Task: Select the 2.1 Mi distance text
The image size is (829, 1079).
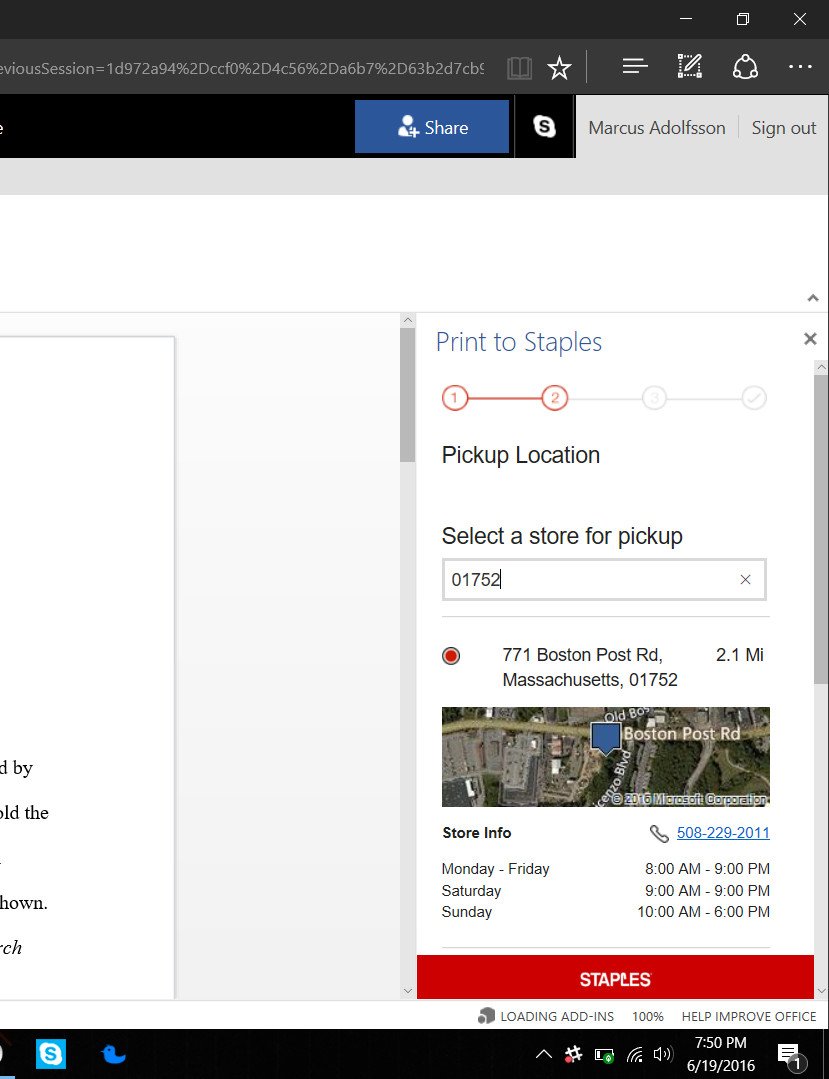Action: 740,655
